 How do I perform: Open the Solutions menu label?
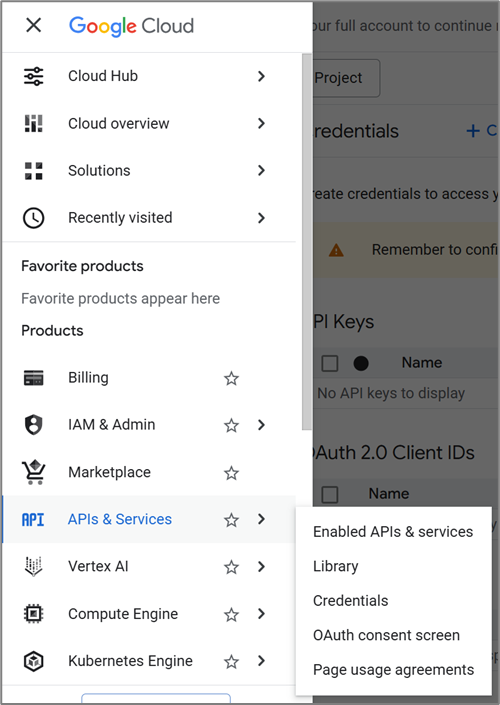[99, 171]
